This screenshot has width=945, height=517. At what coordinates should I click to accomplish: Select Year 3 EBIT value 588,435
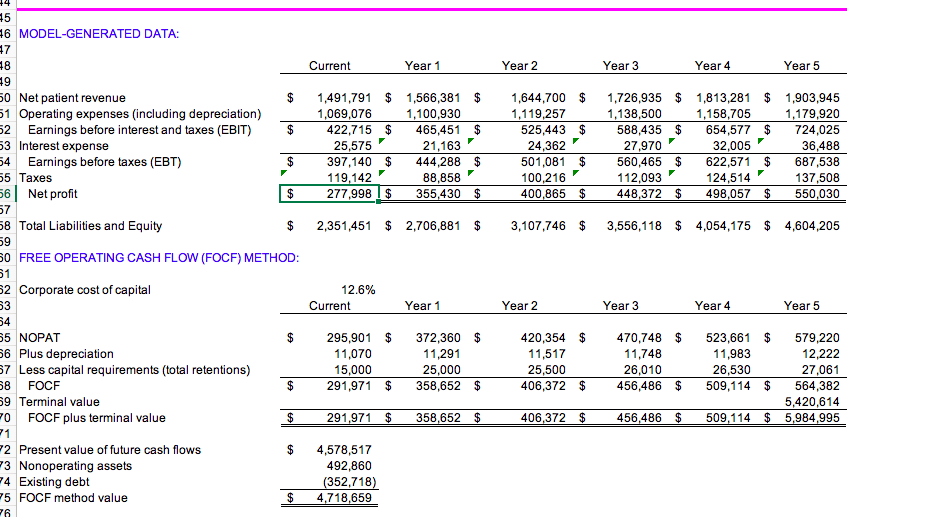coord(639,130)
